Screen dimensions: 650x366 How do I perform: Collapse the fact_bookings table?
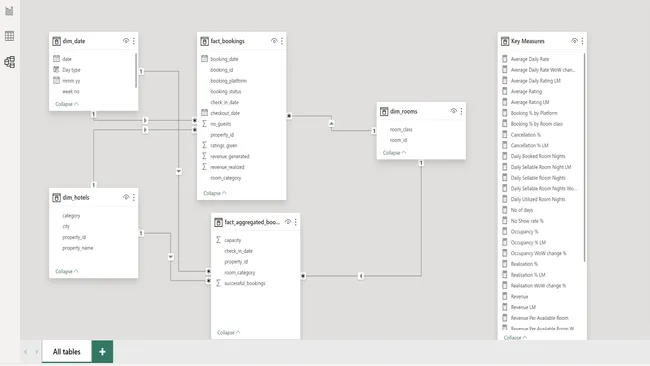[x=215, y=193]
